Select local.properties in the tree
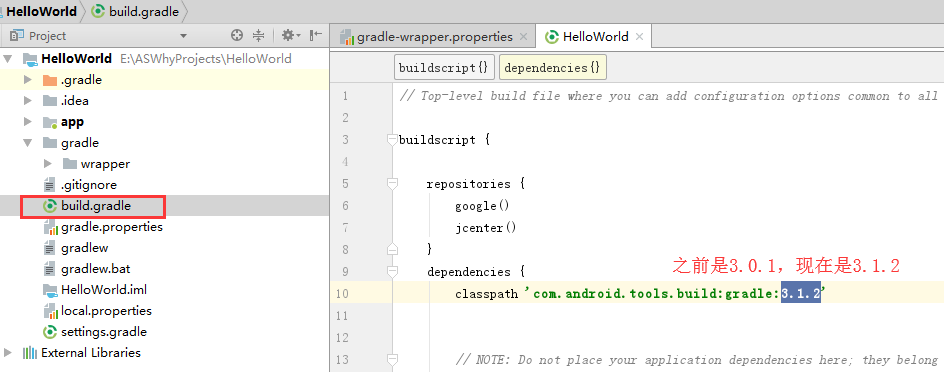The width and height of the screenshot is (944, 372). coord(106,311)
